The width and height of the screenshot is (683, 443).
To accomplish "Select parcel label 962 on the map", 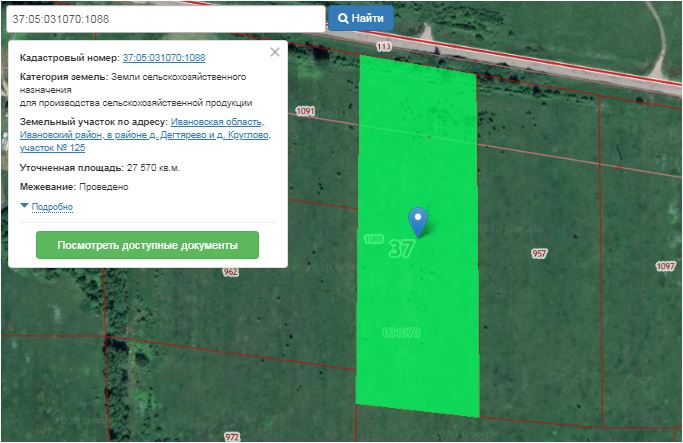I will (x=231, y=272).
